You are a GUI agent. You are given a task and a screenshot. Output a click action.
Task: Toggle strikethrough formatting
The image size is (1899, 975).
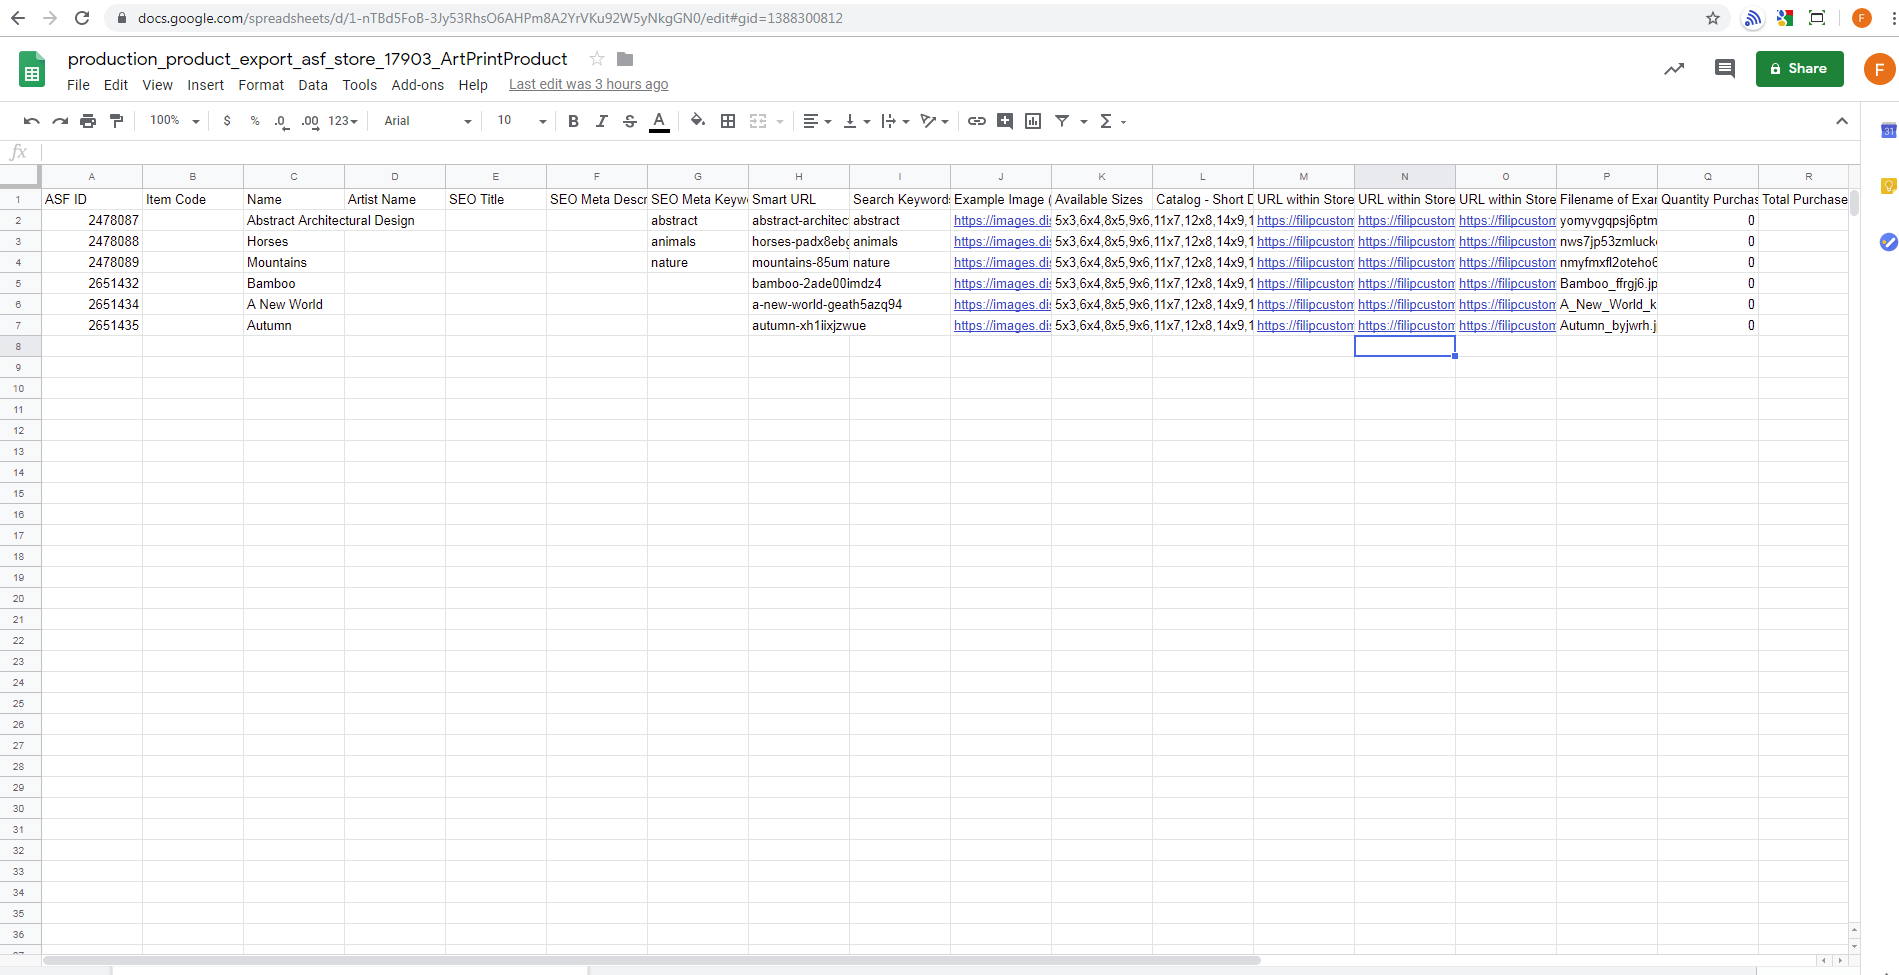(x=630, y=121)
